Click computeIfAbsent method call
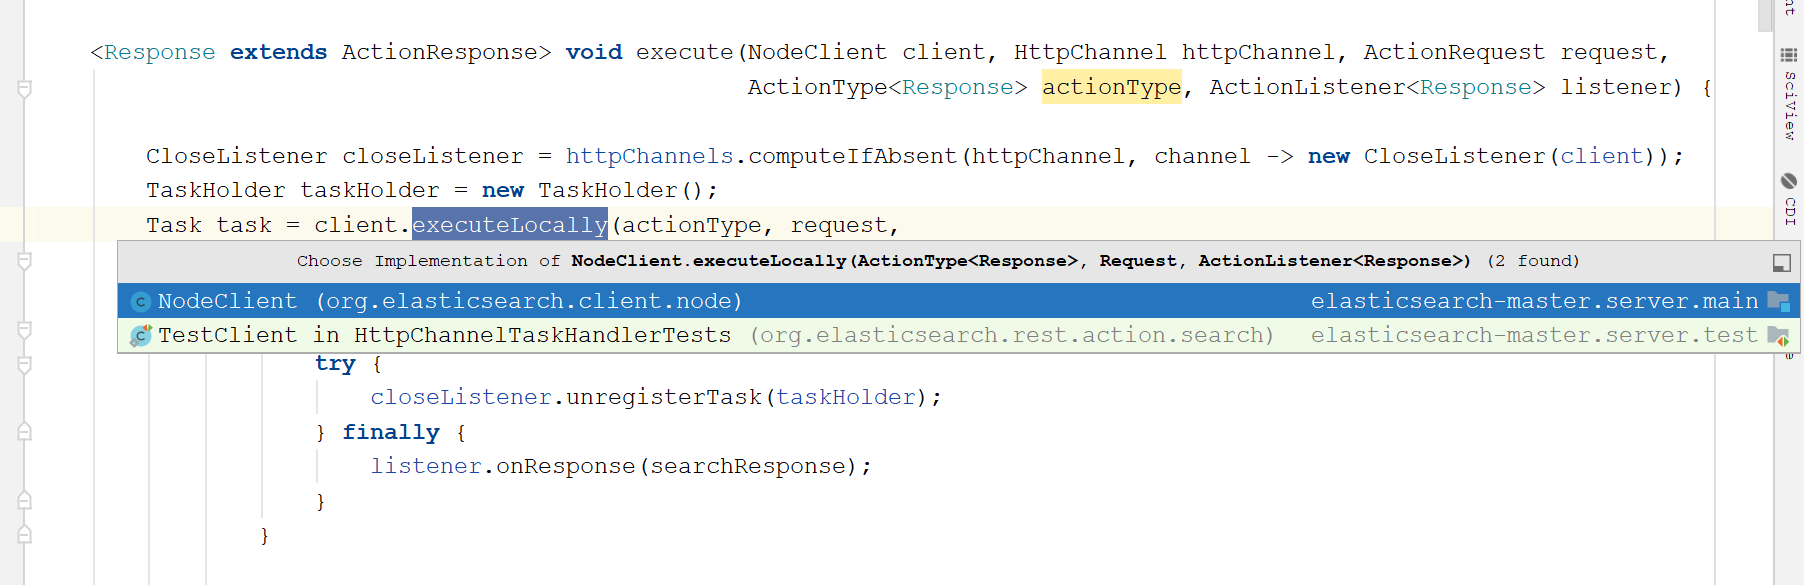This screenshot has height=585, width=1804. tap(852, 156)
